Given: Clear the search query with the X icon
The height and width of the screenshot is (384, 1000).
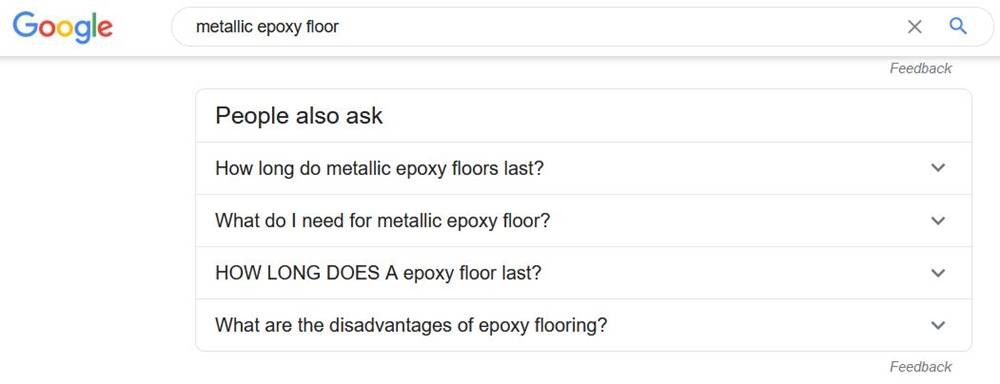Looking at the screenshot, I should (915, 27).
